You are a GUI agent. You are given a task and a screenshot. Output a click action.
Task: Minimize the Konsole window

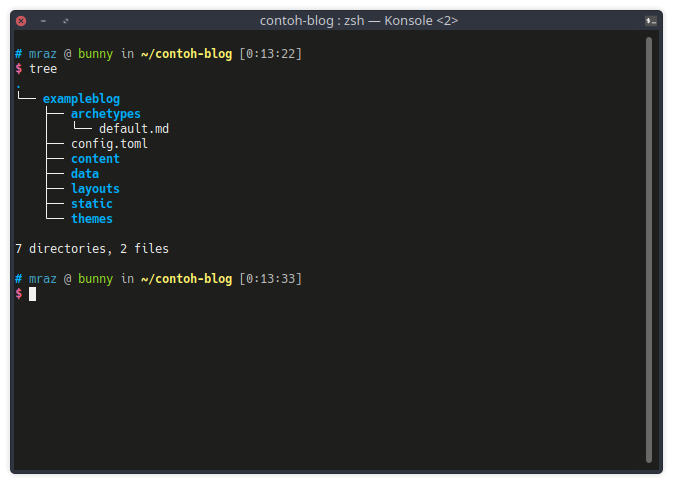[x=43, y=21]
